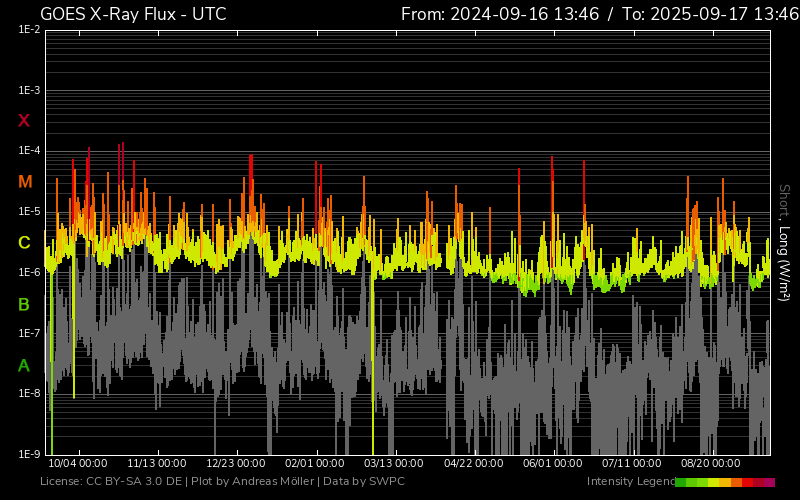Click the 1E-6 y-axis value

pos(29,272)
